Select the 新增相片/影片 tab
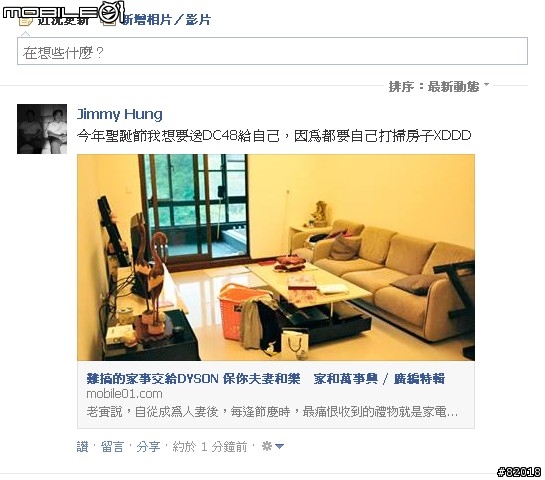 [166, 20]
